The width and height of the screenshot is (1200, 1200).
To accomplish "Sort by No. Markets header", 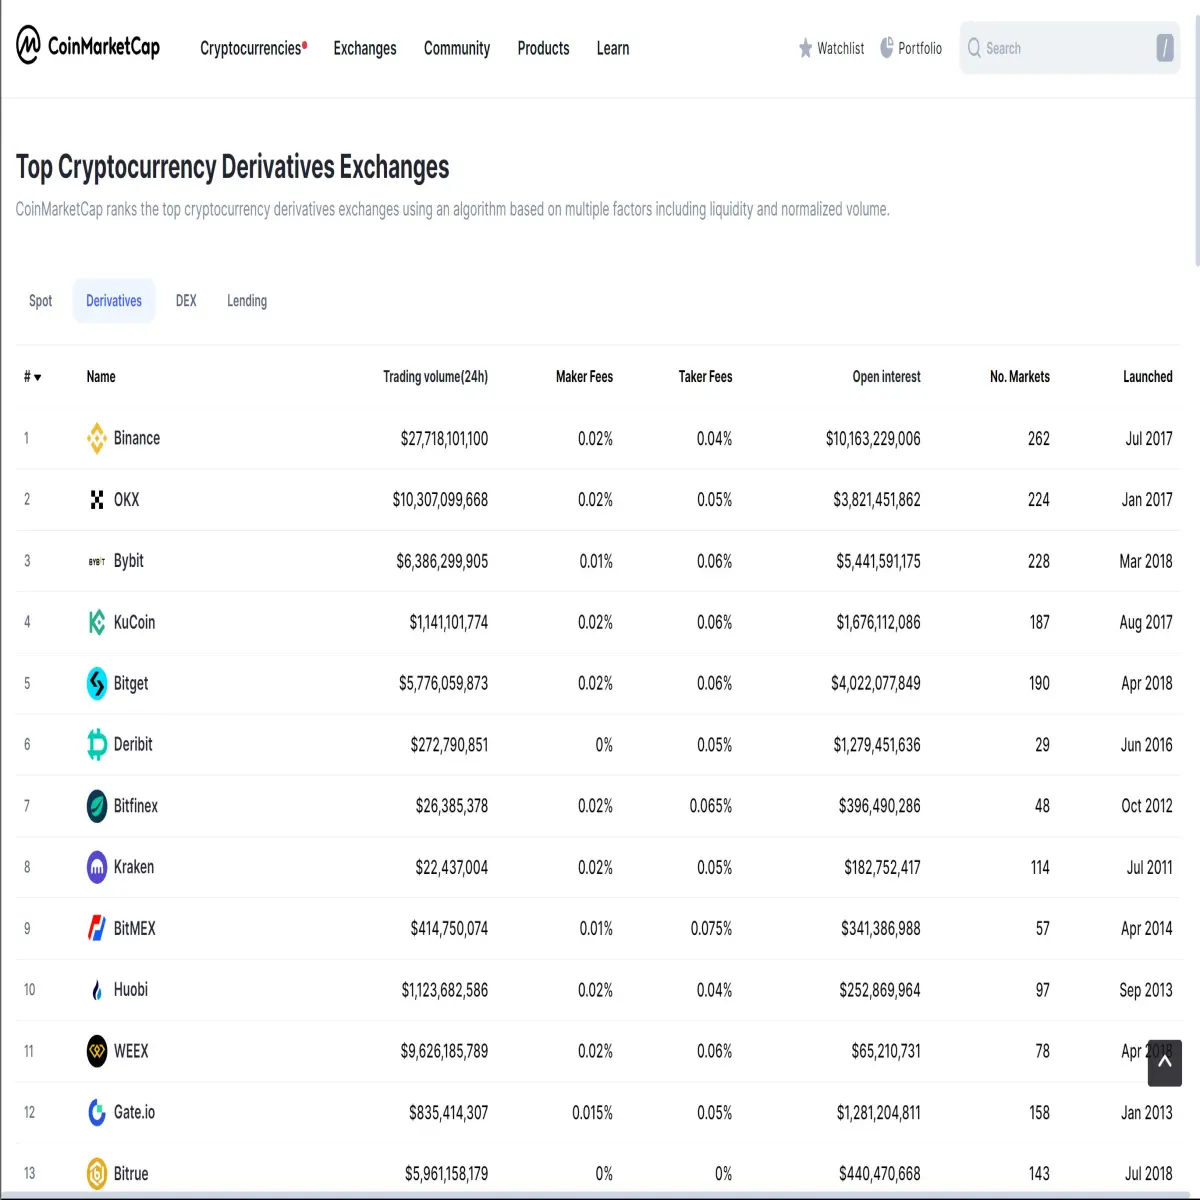I will [x=1020, y=377].
